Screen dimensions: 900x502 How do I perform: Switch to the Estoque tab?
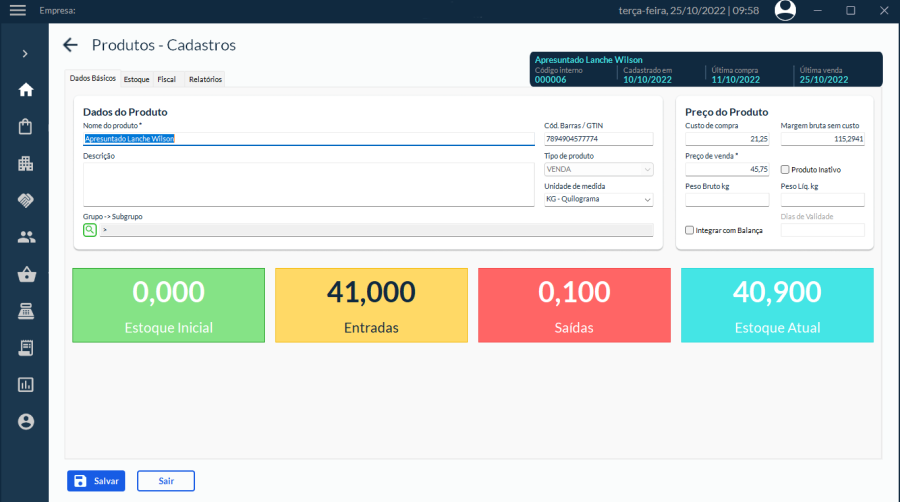[137, 79]
